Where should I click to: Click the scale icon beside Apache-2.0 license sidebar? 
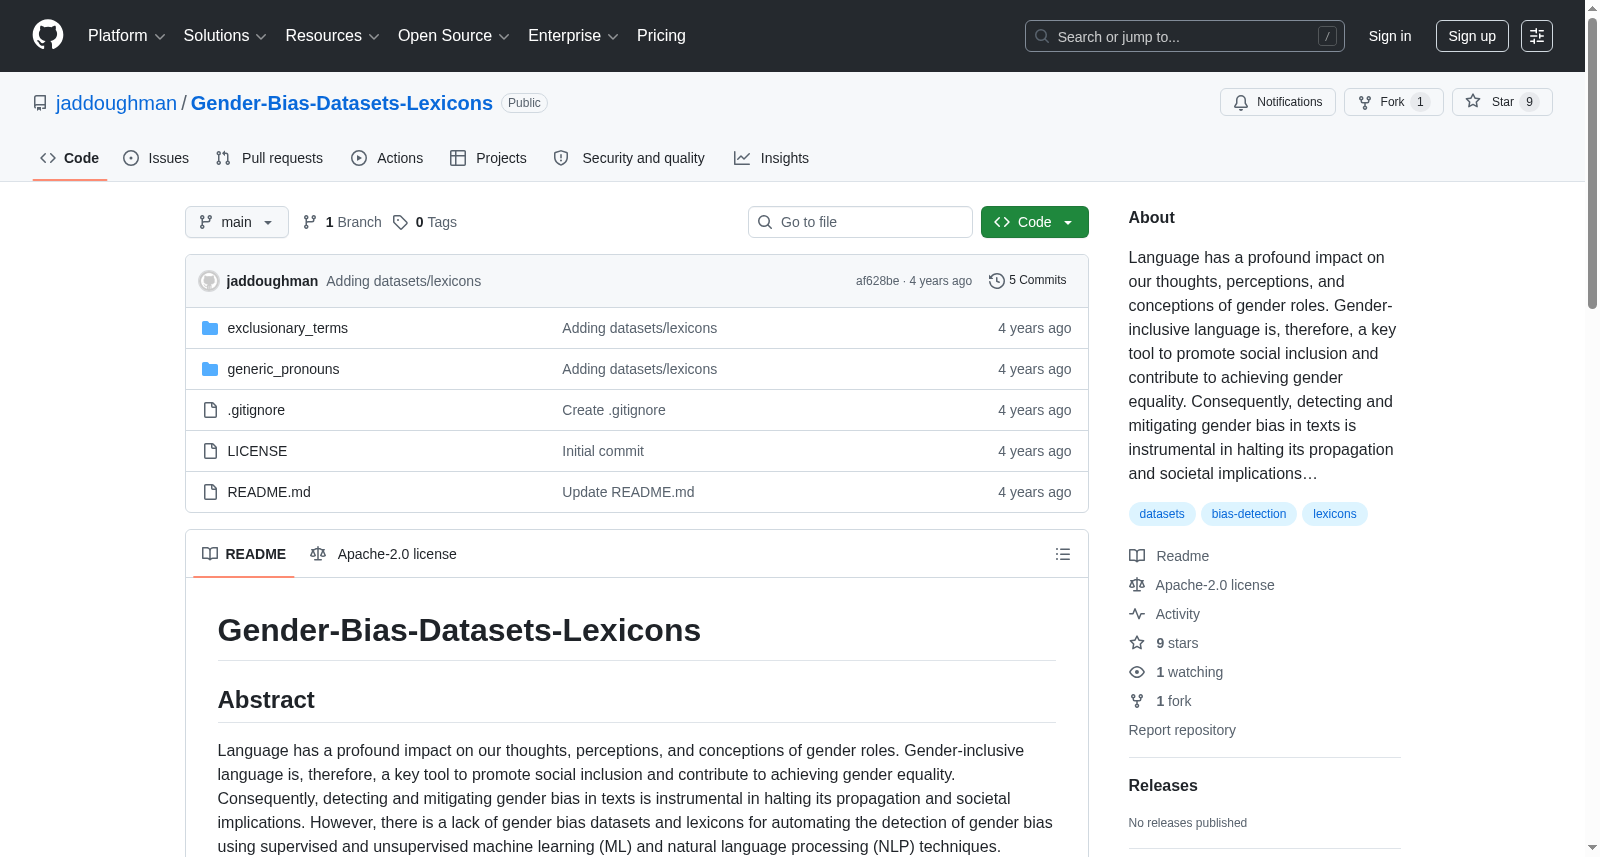[1137, 585]
